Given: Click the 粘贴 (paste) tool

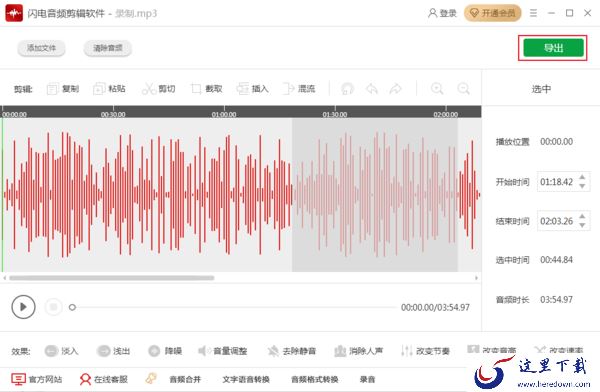Looking at the screenshot, I should (109, 89).
